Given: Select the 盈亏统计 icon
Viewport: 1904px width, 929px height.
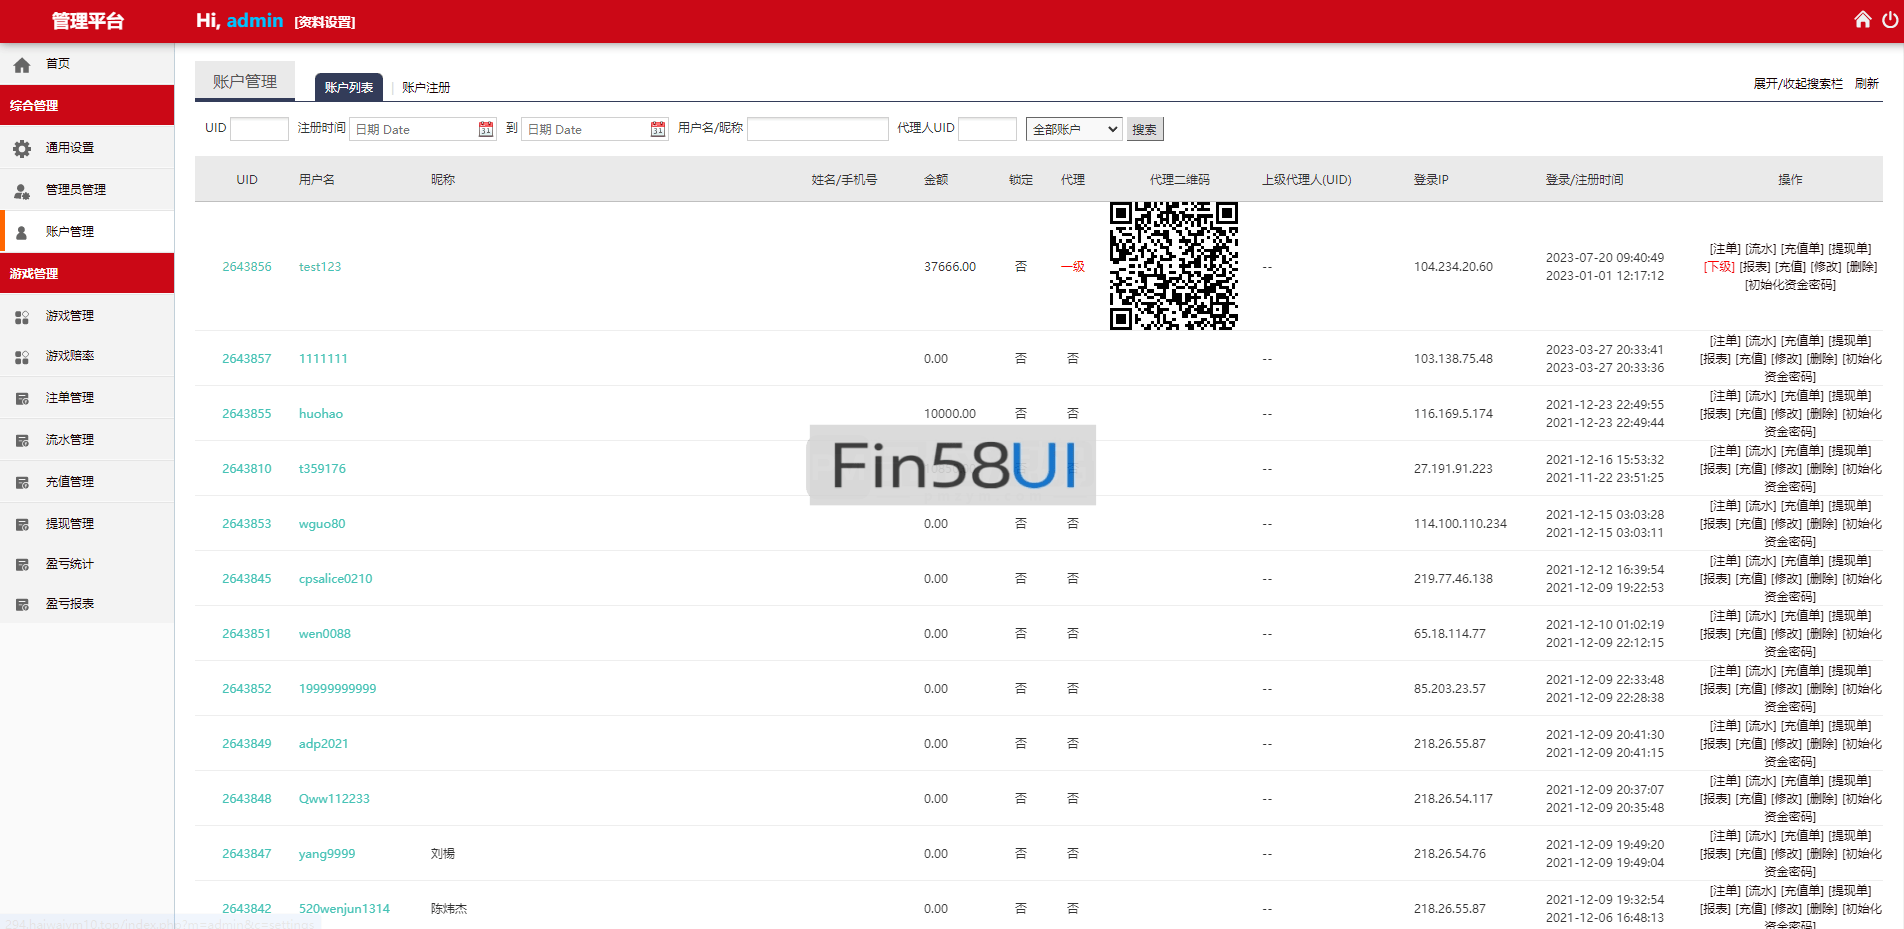Looking at the screenshot, I should [x=22, y=563].
